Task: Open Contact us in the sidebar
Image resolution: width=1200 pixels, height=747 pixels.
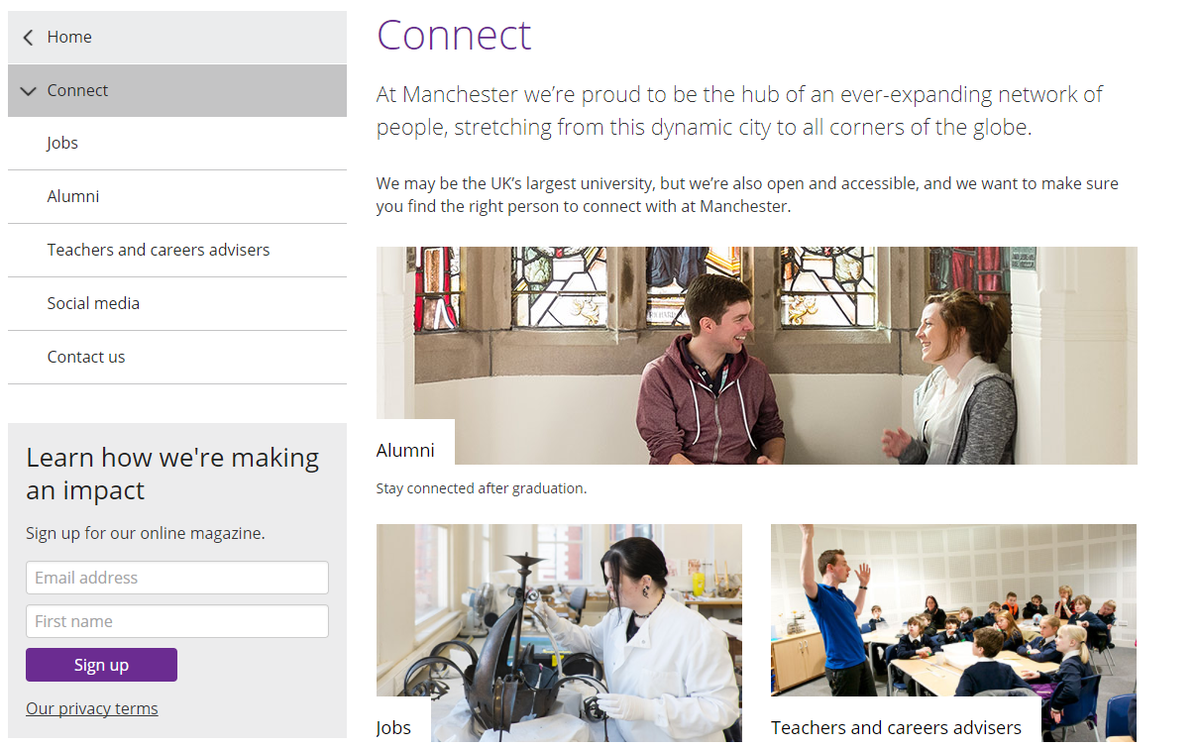Action: click(x=86, y=357)
